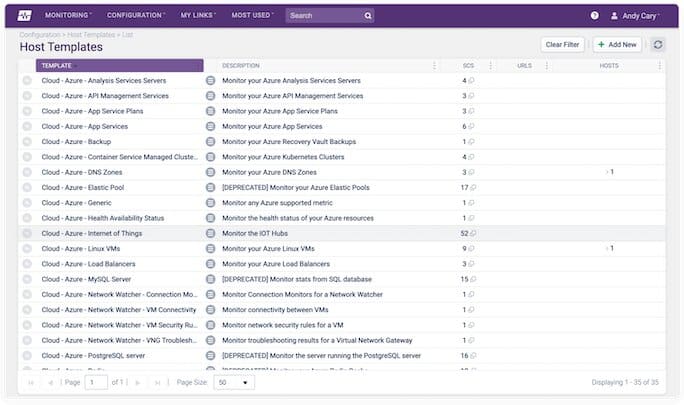684x405 pixels.
Task: Click the search magnifier icon
Action: (x=368, y=16)
